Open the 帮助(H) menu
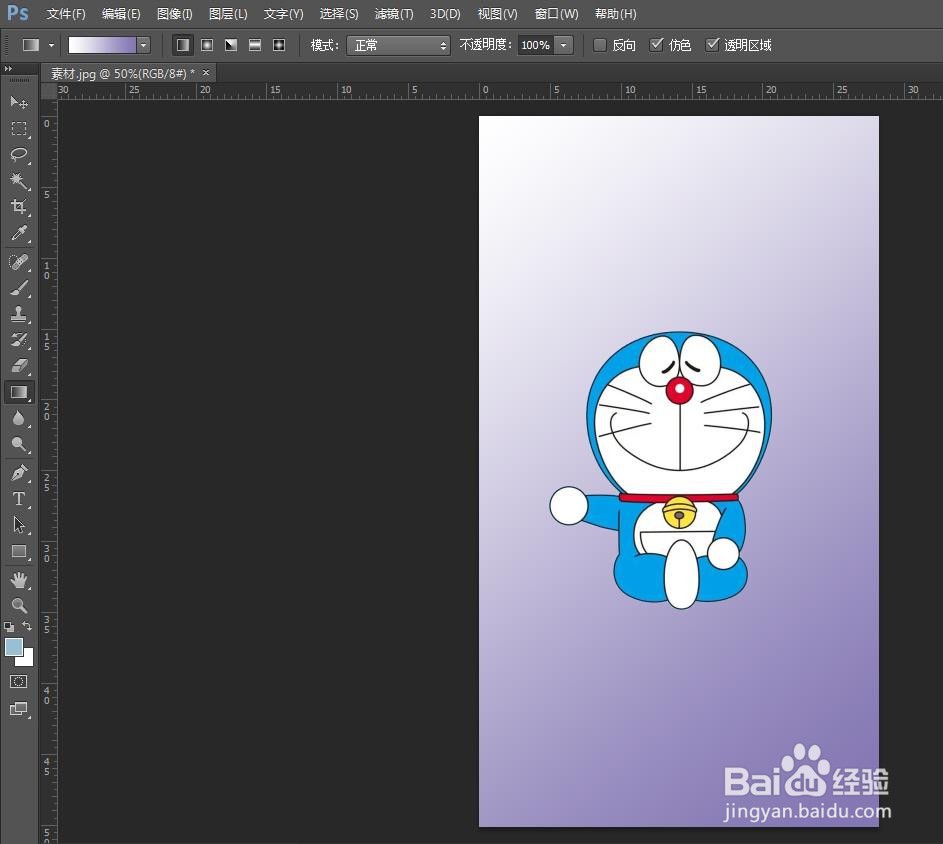 [x=615, y=14]
